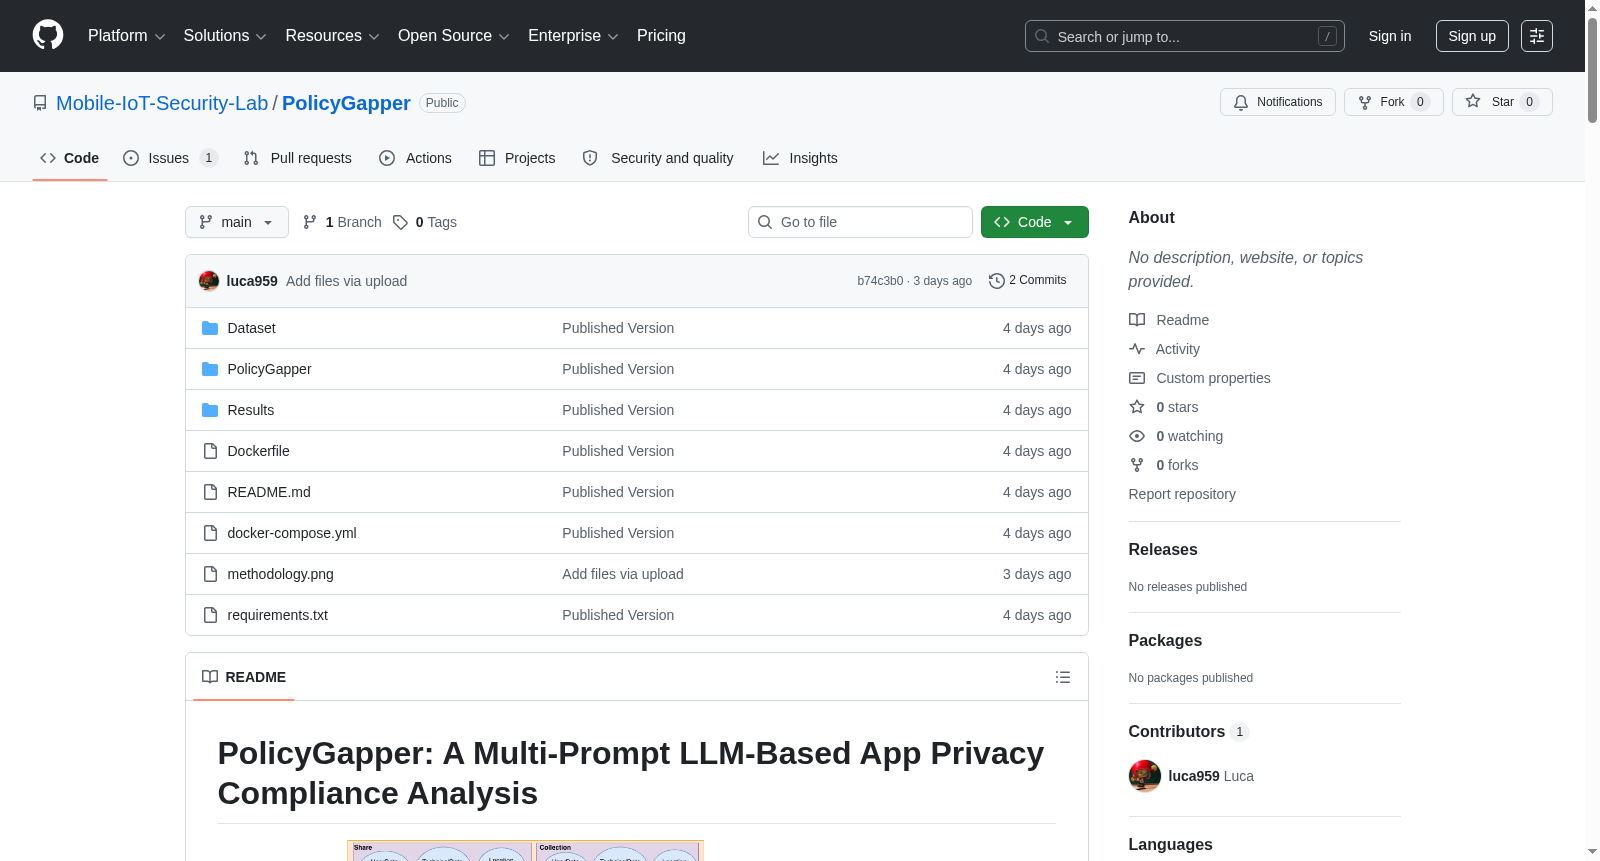Open the green Code dropdown
Viewport: 1600px width, 861px height.
[x=1035, y=222]
